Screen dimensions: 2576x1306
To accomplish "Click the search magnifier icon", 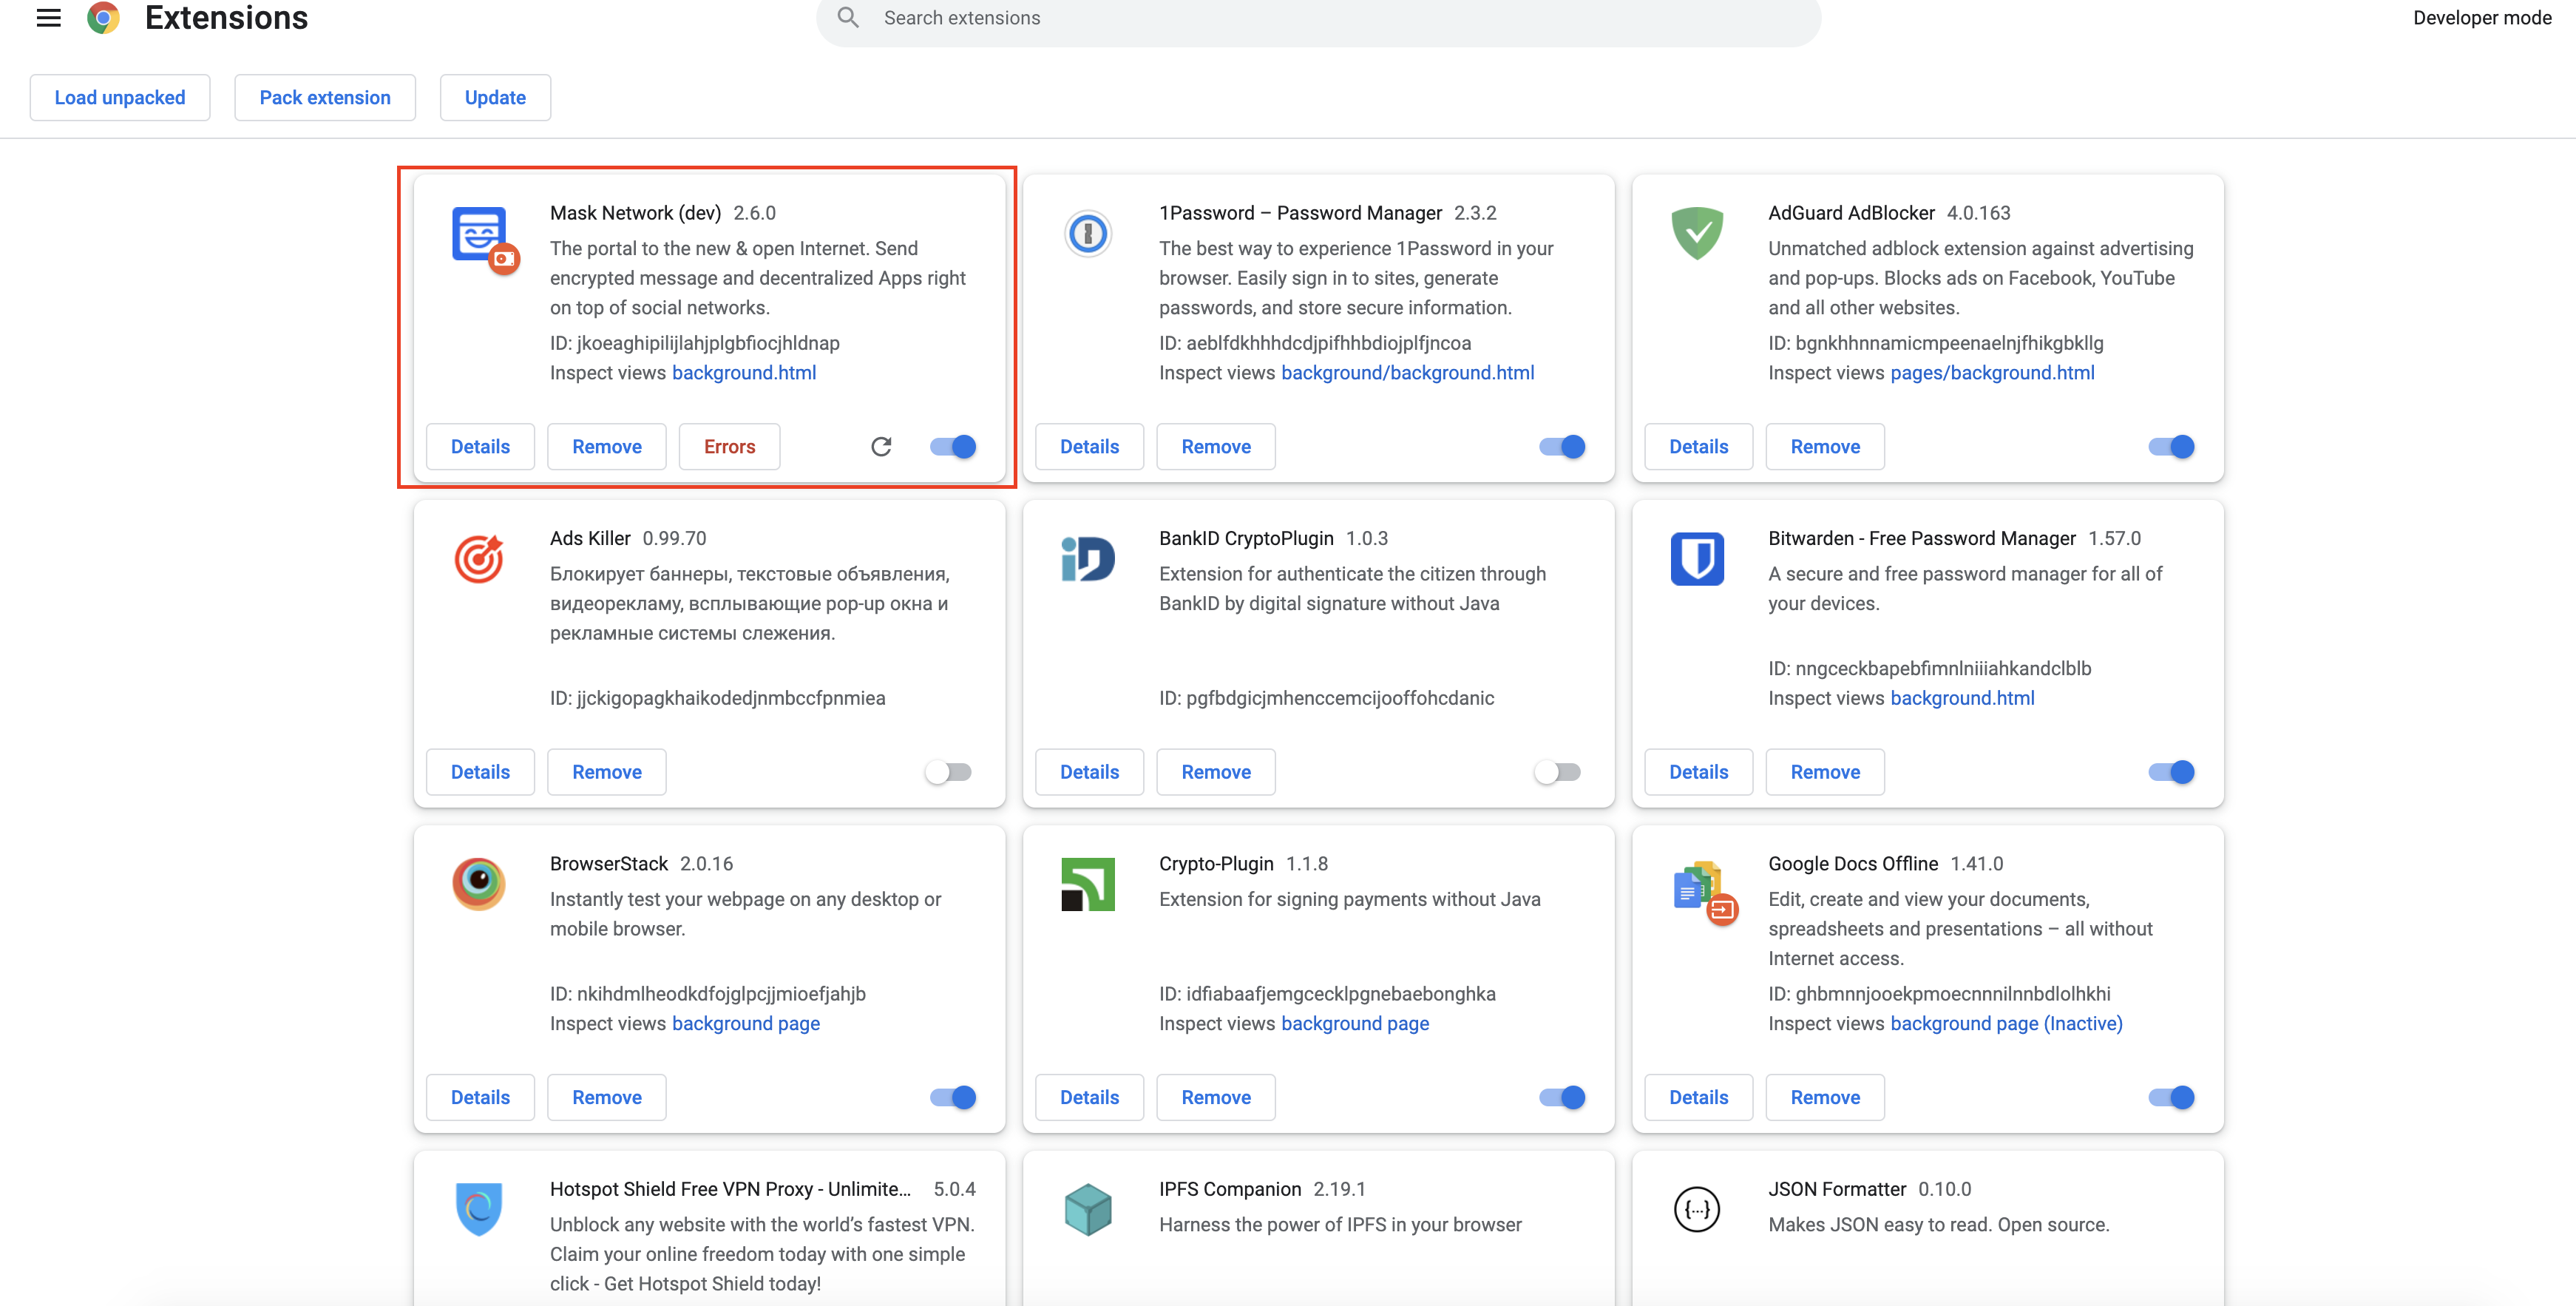I will (848, 17).
